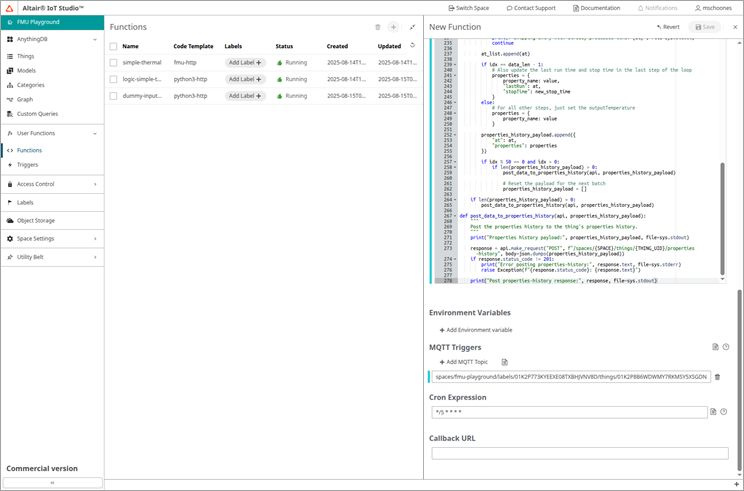Click the Altair logo icon
The width and height of the screenshot is (744, 491).
click(10, 8)
